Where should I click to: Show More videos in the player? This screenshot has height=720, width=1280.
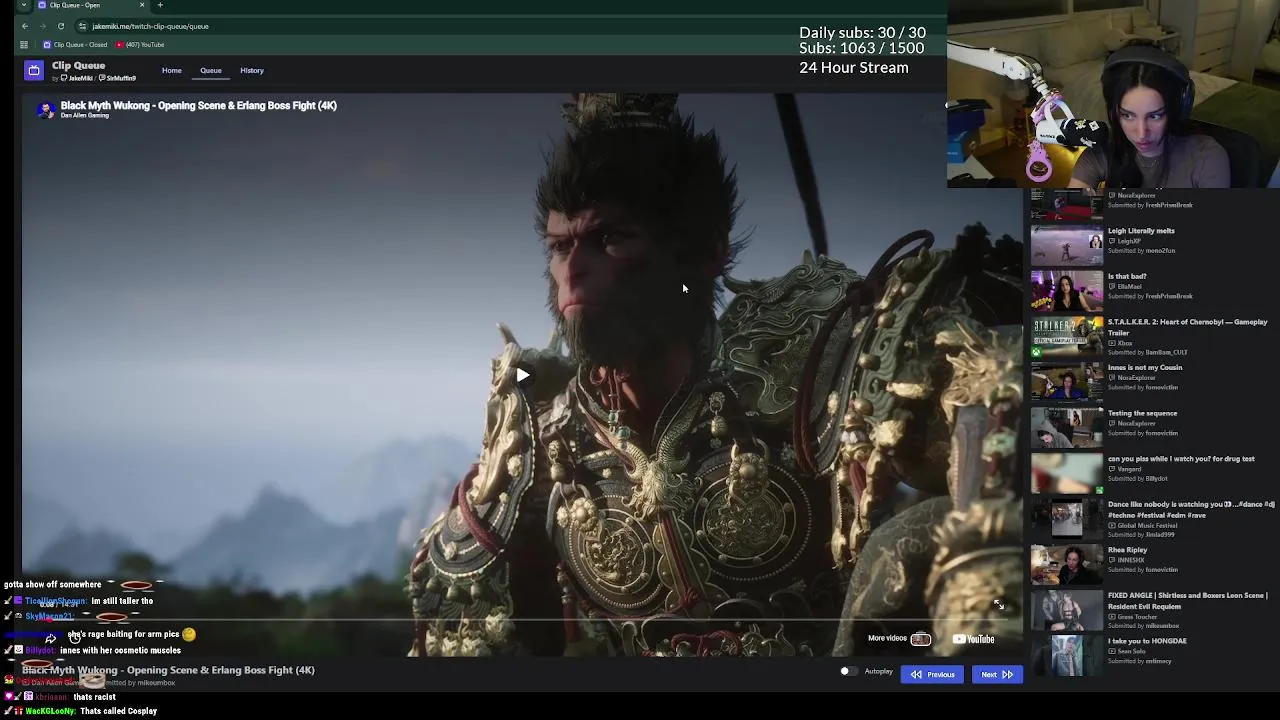899,639
